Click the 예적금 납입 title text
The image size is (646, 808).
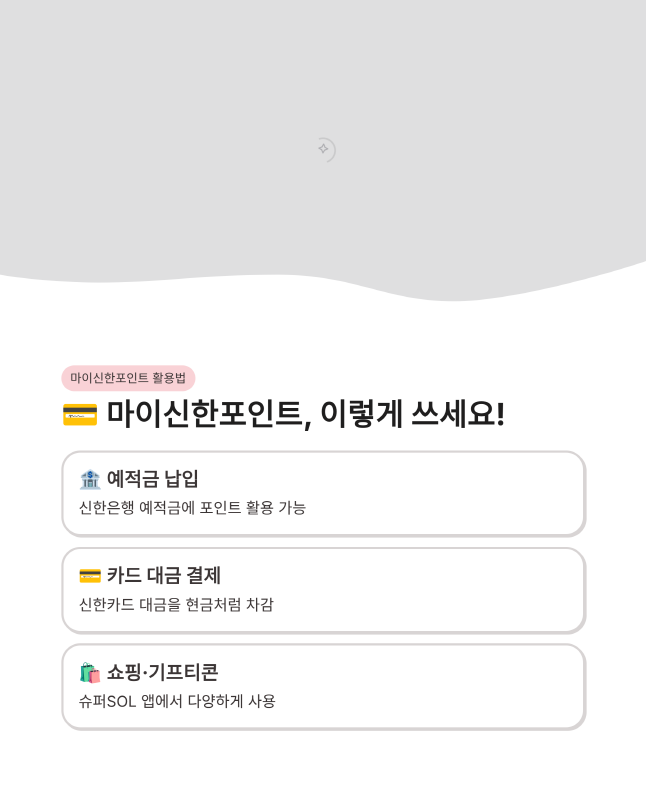[152, 479]
